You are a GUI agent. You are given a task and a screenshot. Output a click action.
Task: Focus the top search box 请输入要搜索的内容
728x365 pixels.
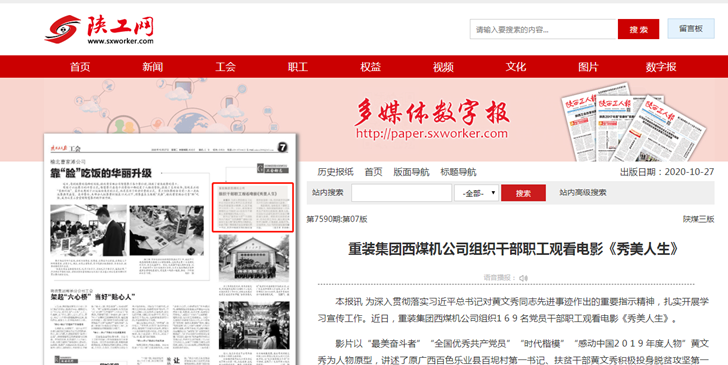pos(543,29)
